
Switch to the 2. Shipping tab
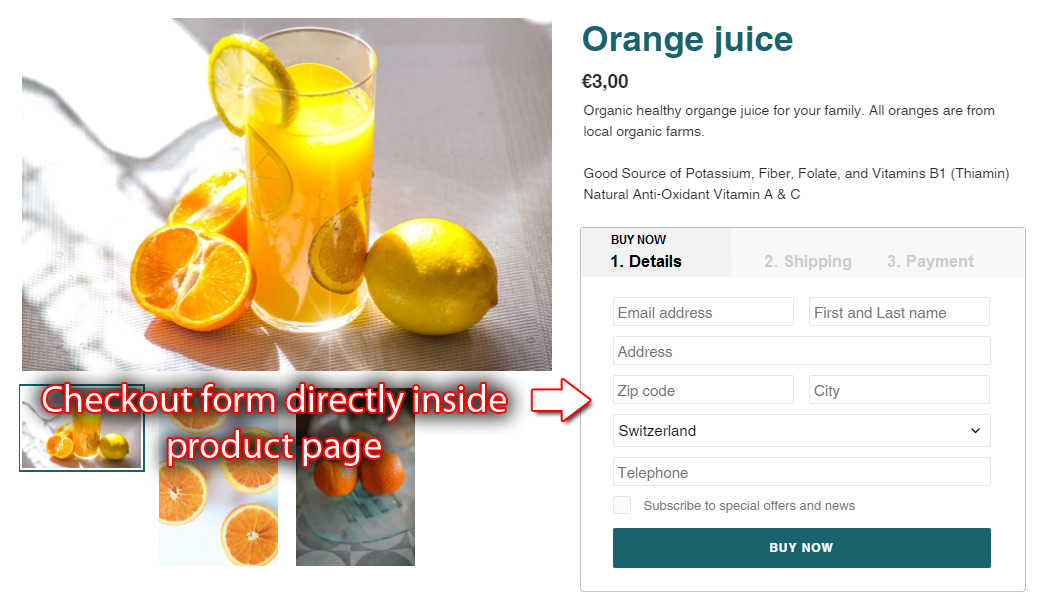[807, 261]
